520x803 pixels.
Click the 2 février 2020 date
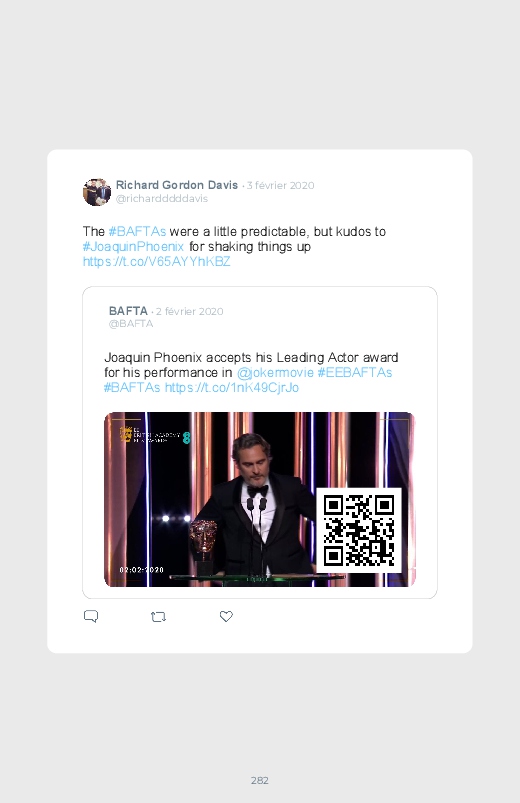click(190, 311)
